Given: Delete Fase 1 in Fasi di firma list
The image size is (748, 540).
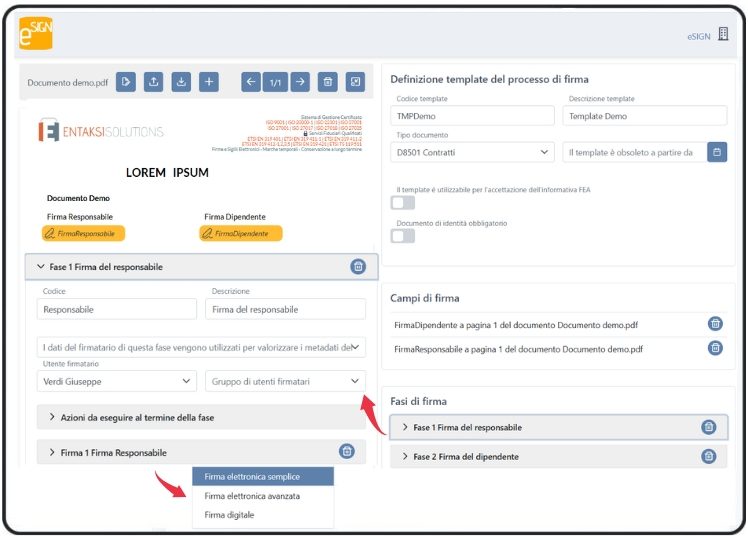Looking at the screenshot, I should 709,427.
